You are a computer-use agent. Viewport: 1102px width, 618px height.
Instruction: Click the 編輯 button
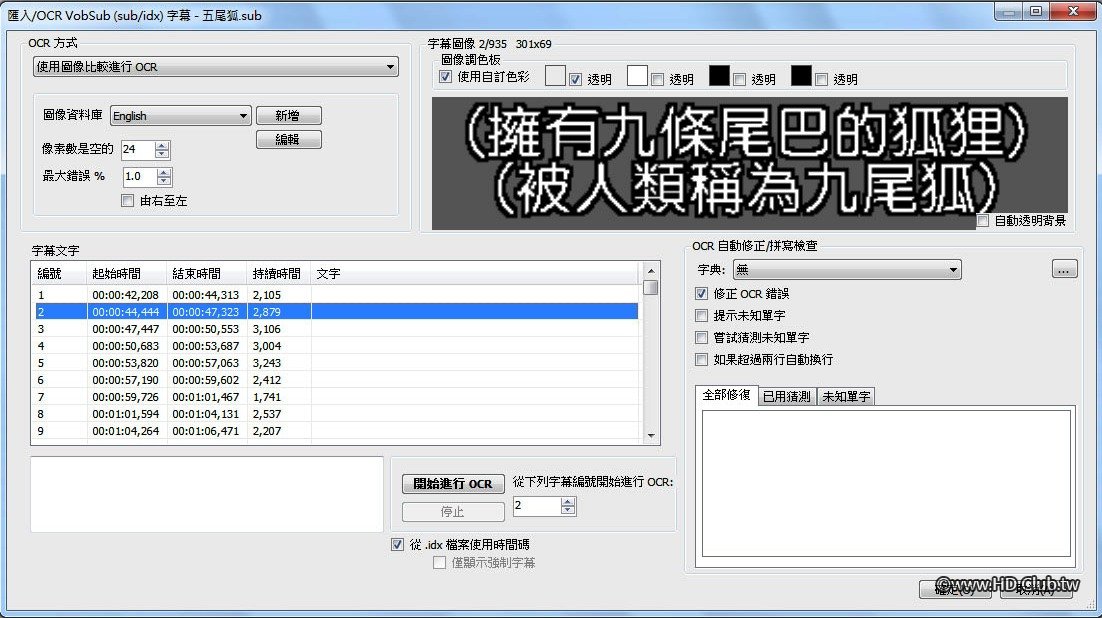tap(288, 139)
